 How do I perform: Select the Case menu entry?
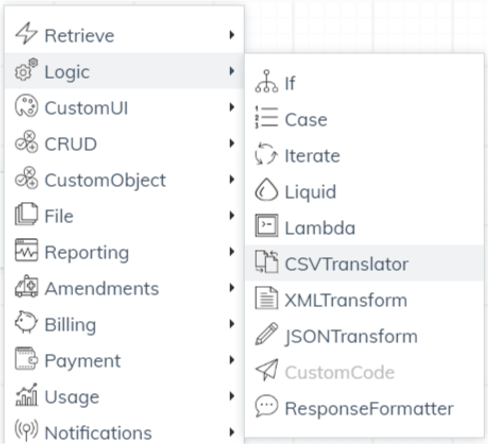pyautogui.click(x=364, y=119)
